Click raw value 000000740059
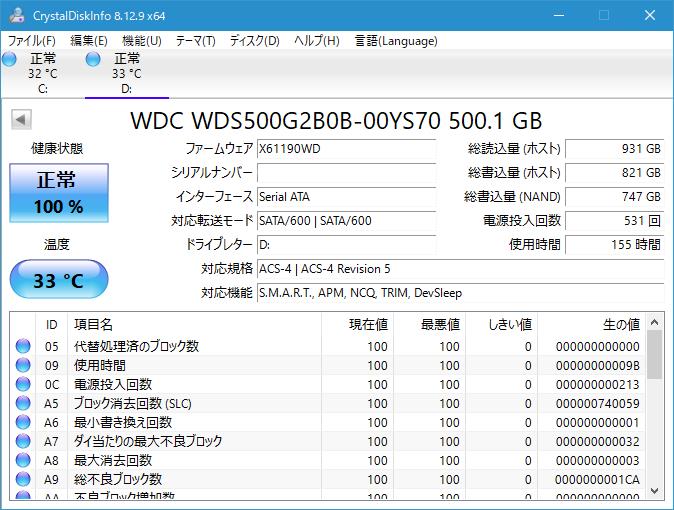 point(597,403)
